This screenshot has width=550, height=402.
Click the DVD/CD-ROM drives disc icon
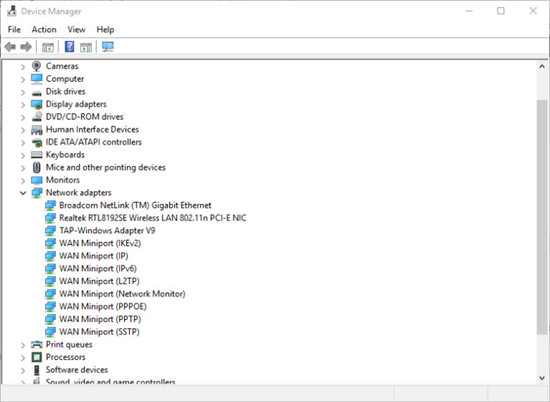[36, 116]
